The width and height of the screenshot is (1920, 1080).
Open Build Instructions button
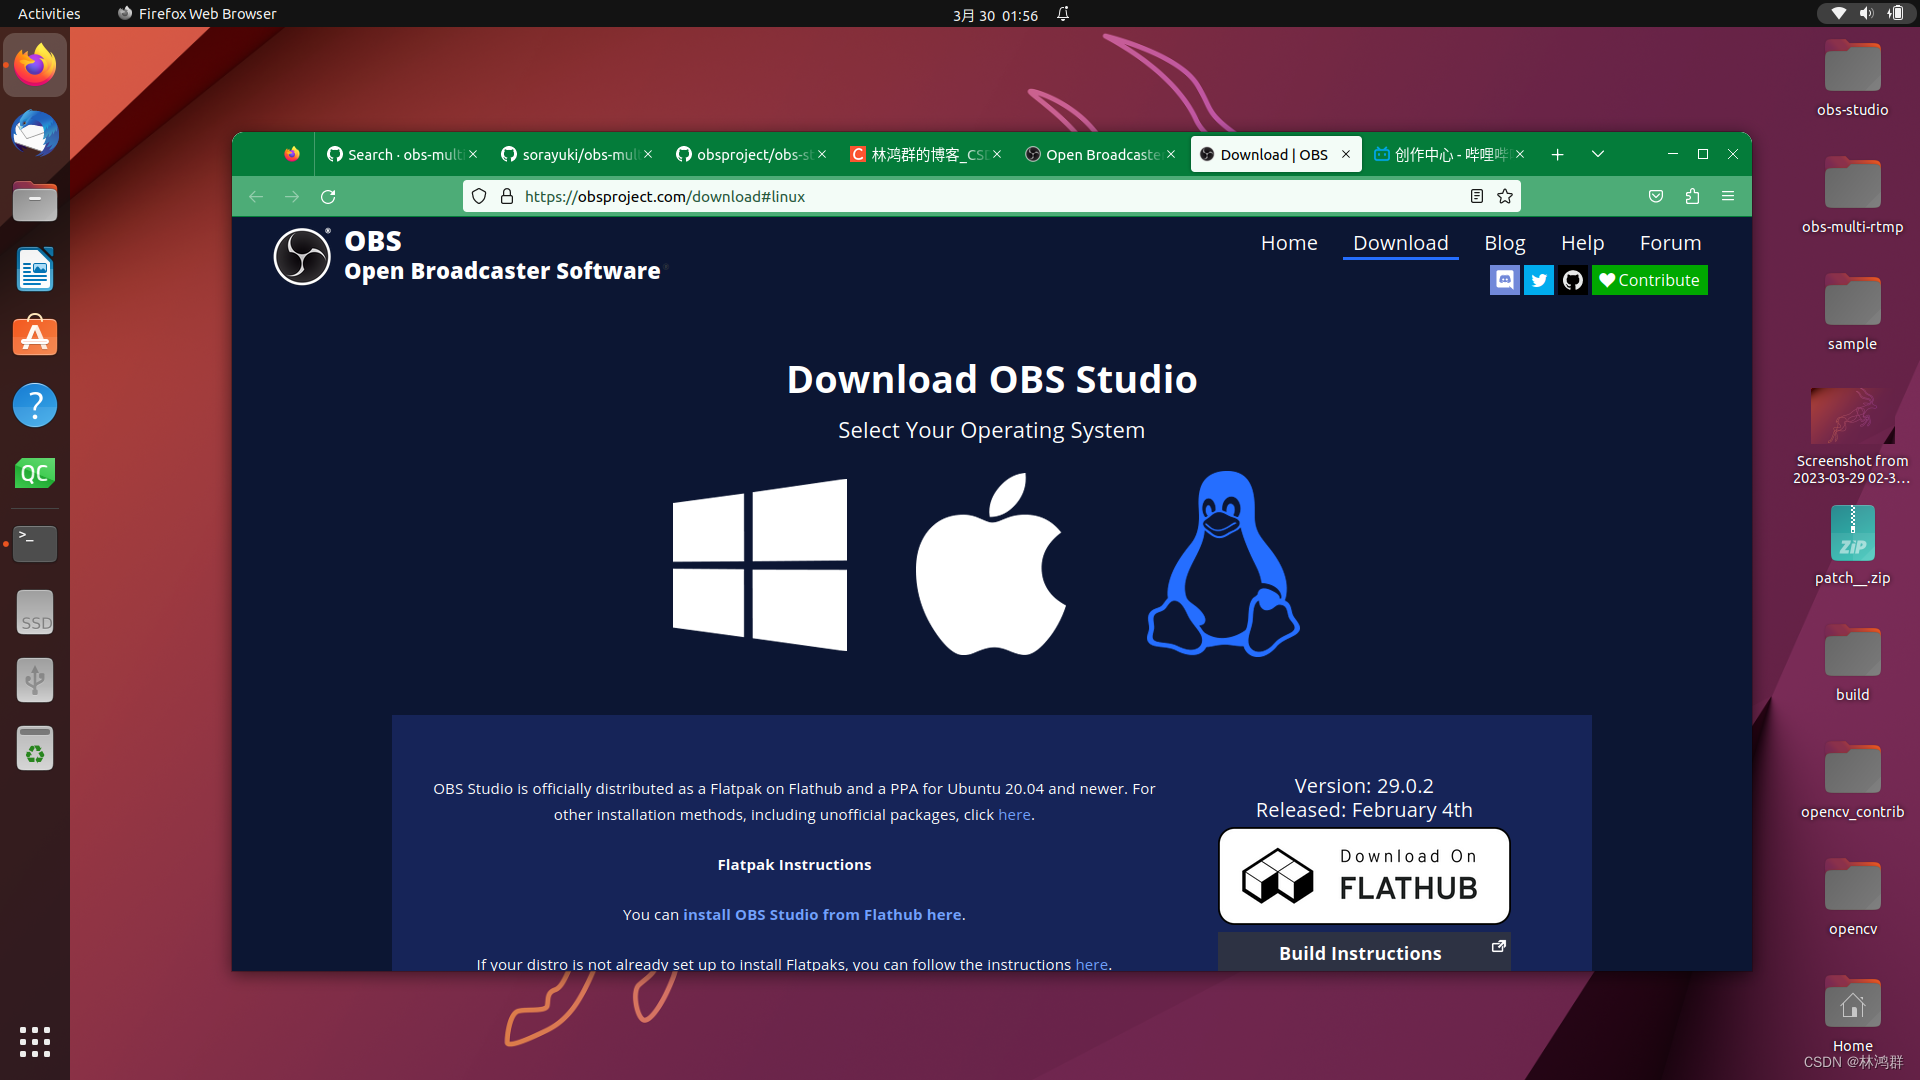point(1364,953)
